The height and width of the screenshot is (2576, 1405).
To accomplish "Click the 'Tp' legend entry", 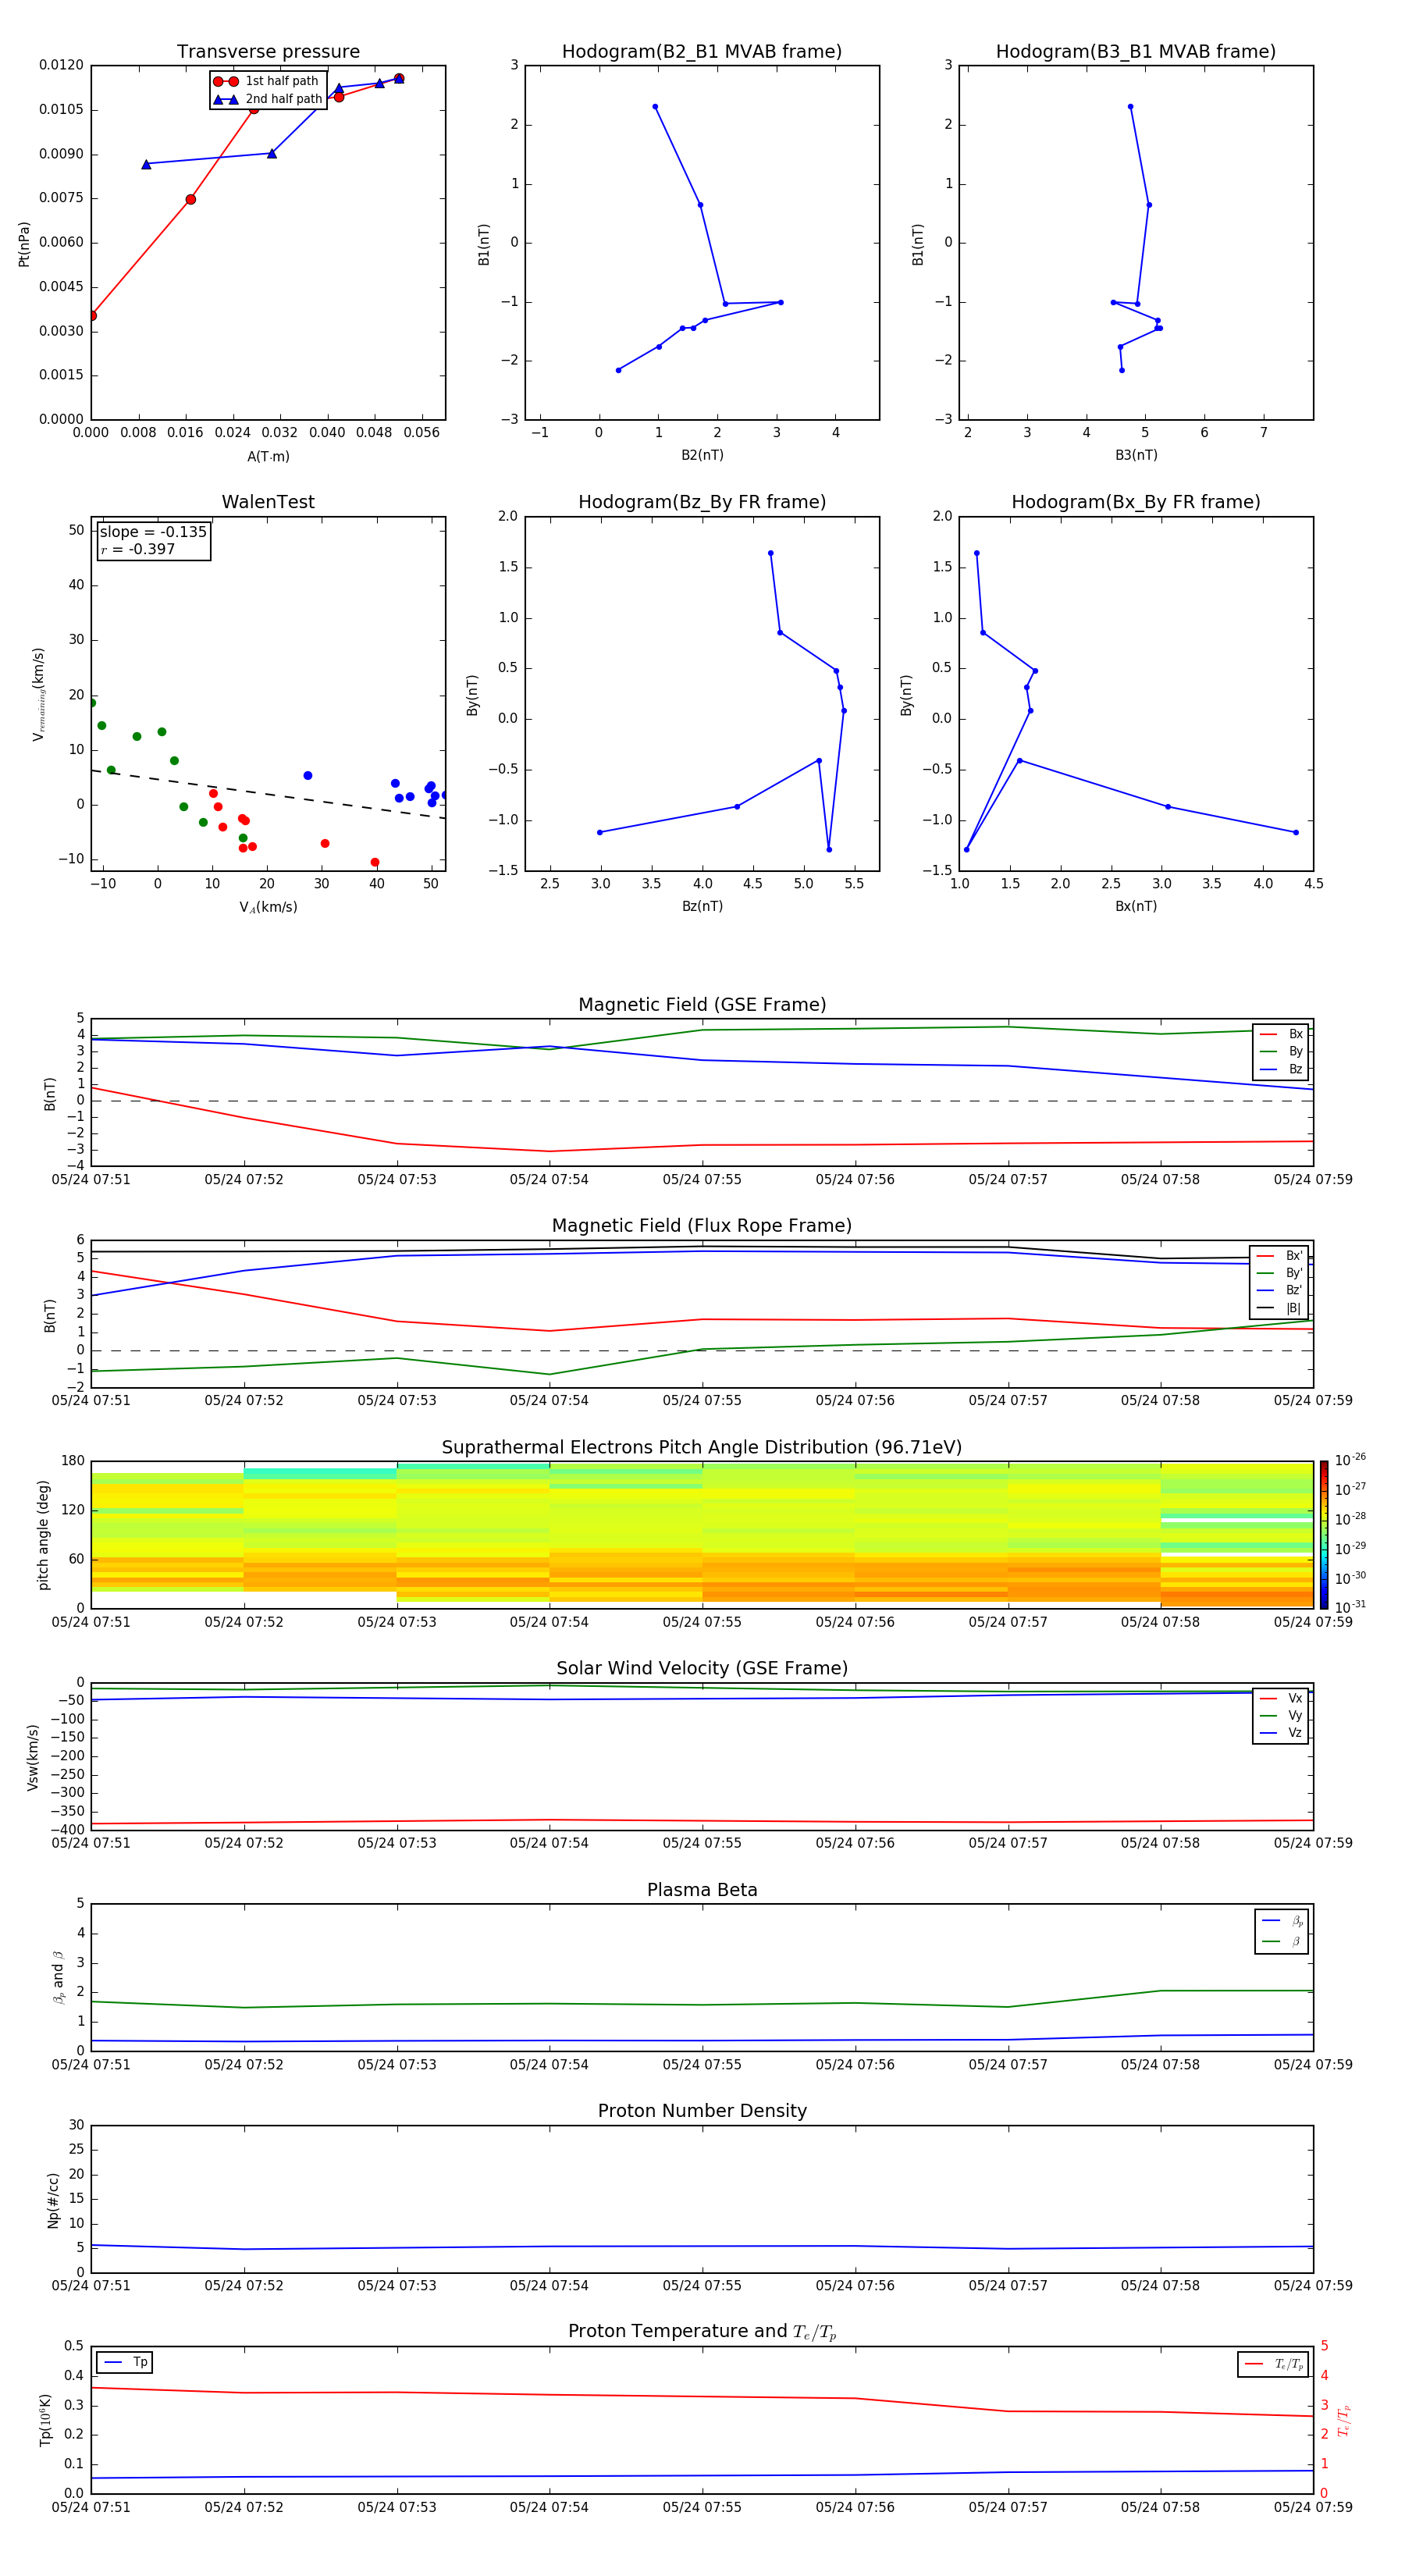I will [125, 2363].
